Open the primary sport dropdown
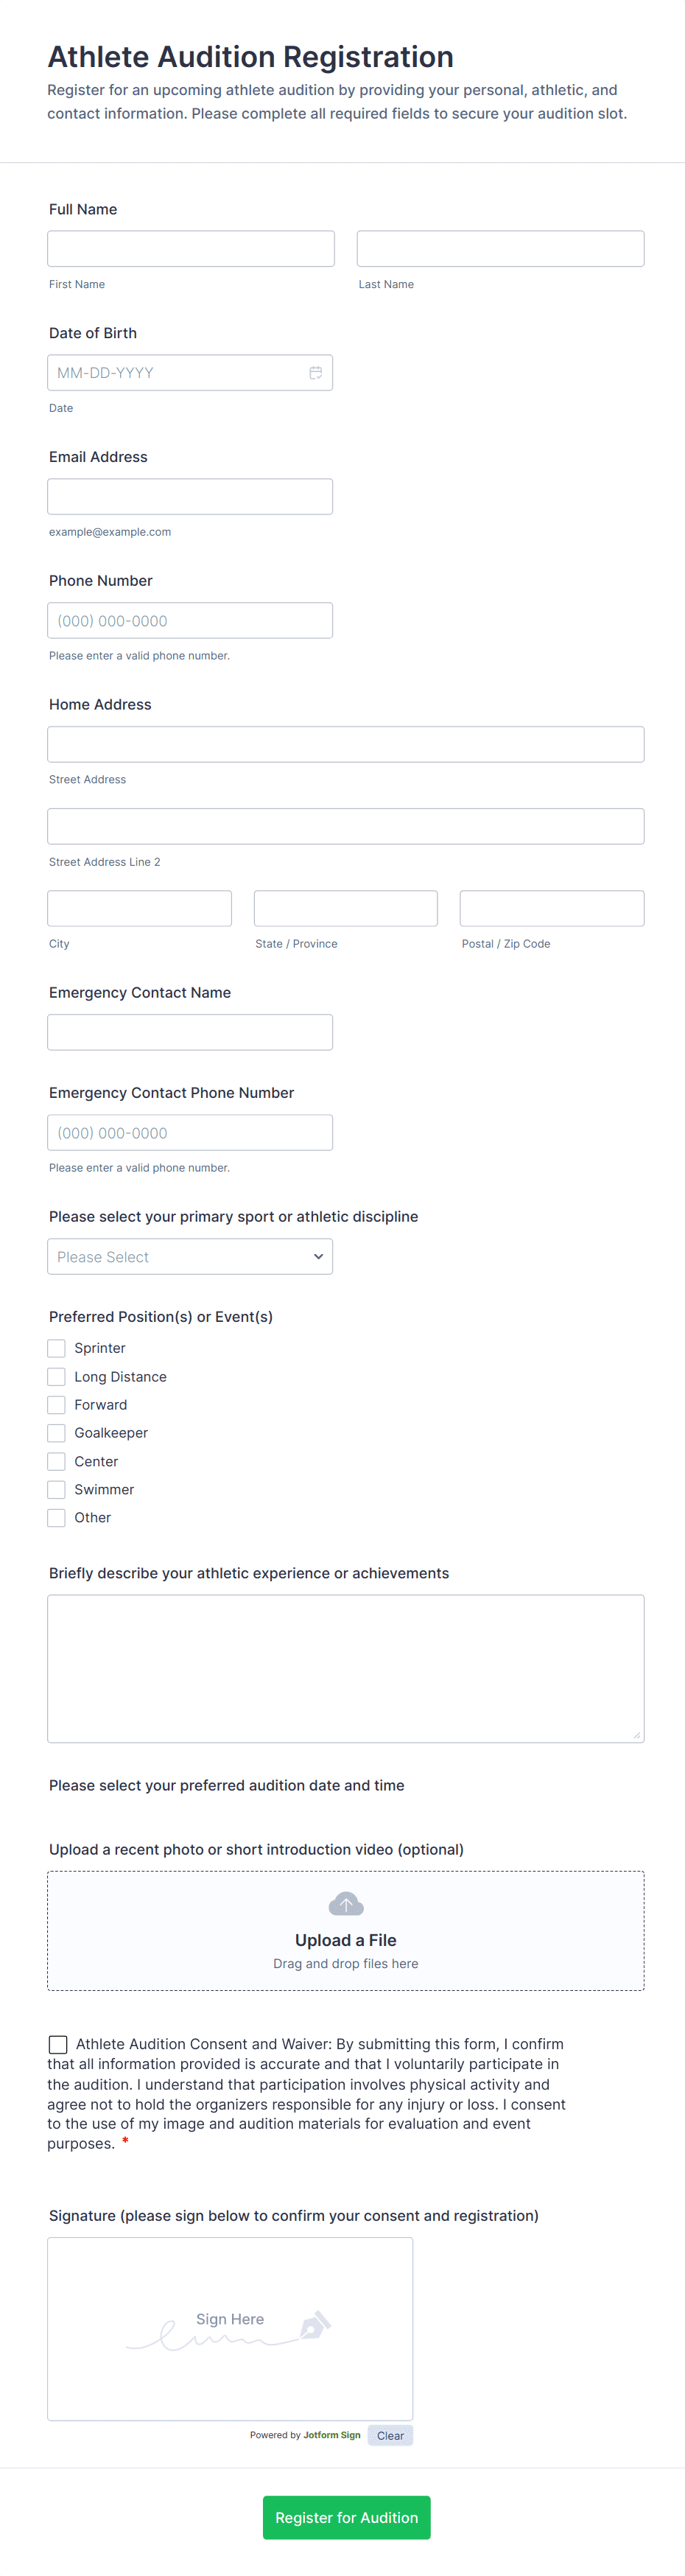 coord(190,1256)
